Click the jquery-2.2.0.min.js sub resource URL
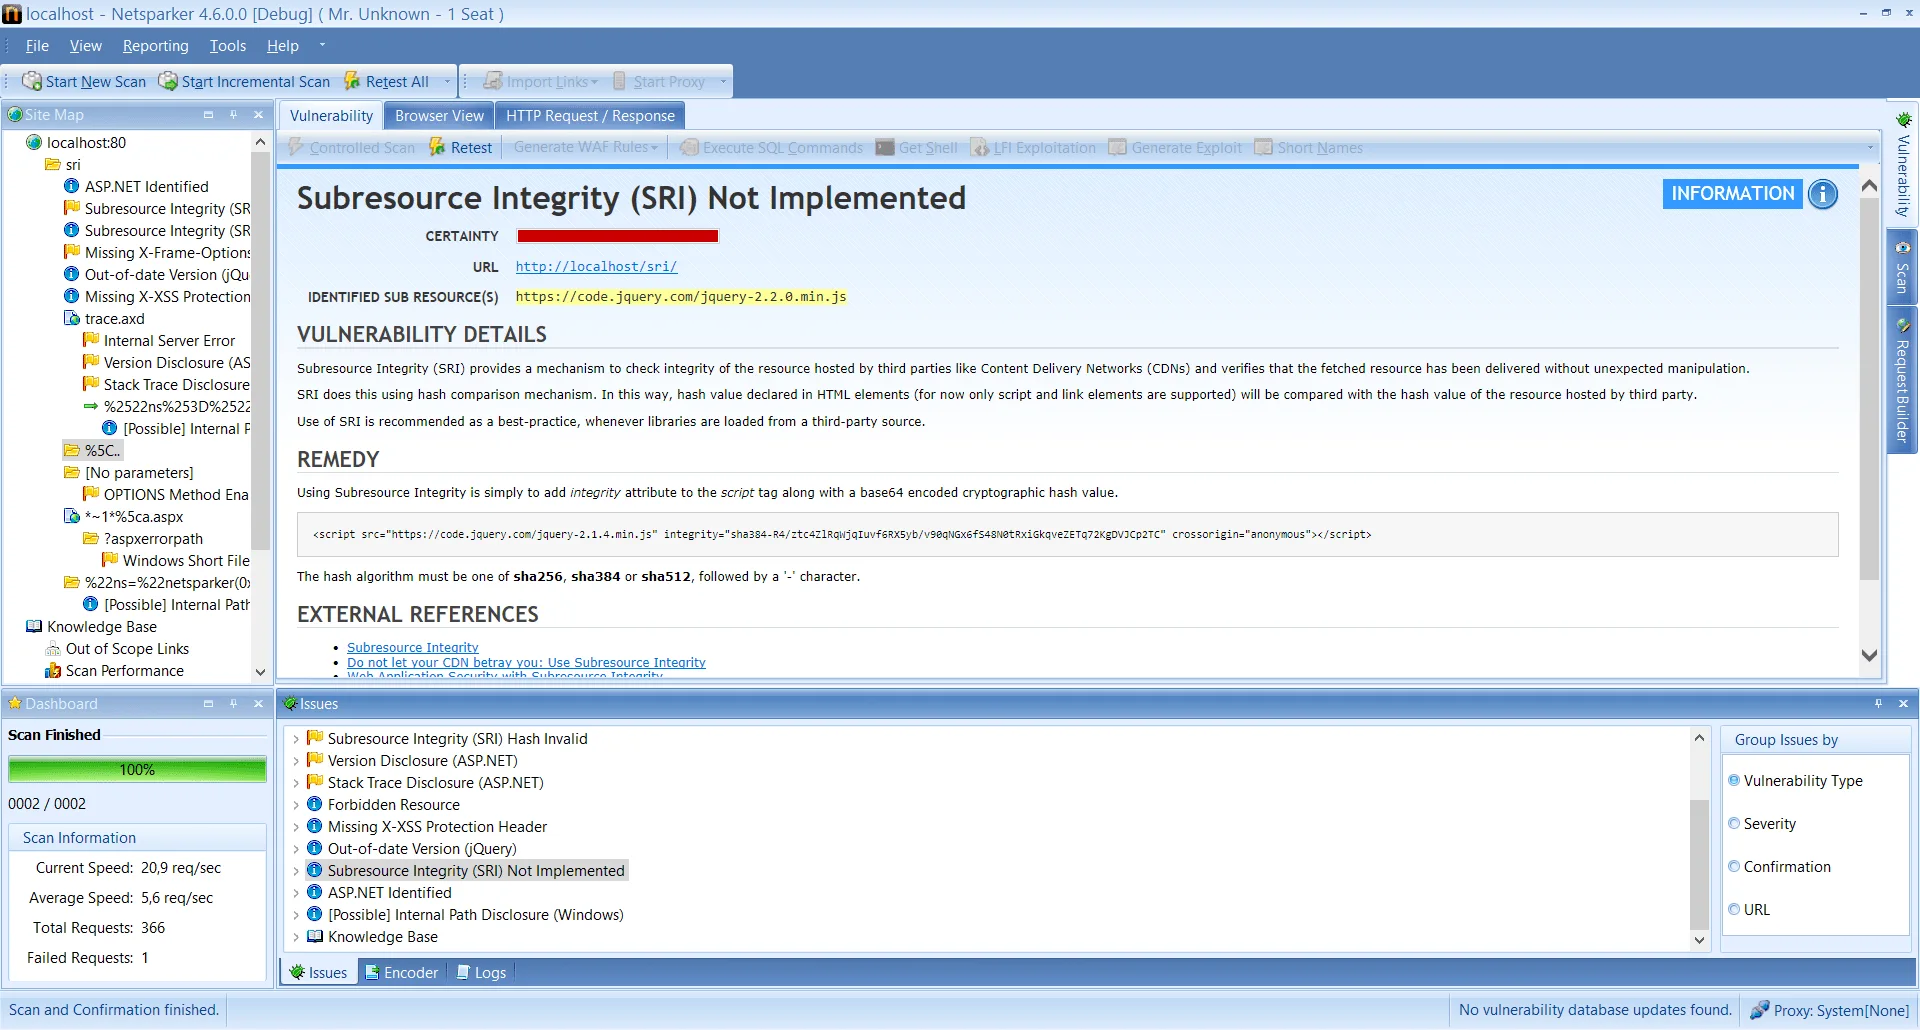1920x1030 pixels. click(681, 297)
